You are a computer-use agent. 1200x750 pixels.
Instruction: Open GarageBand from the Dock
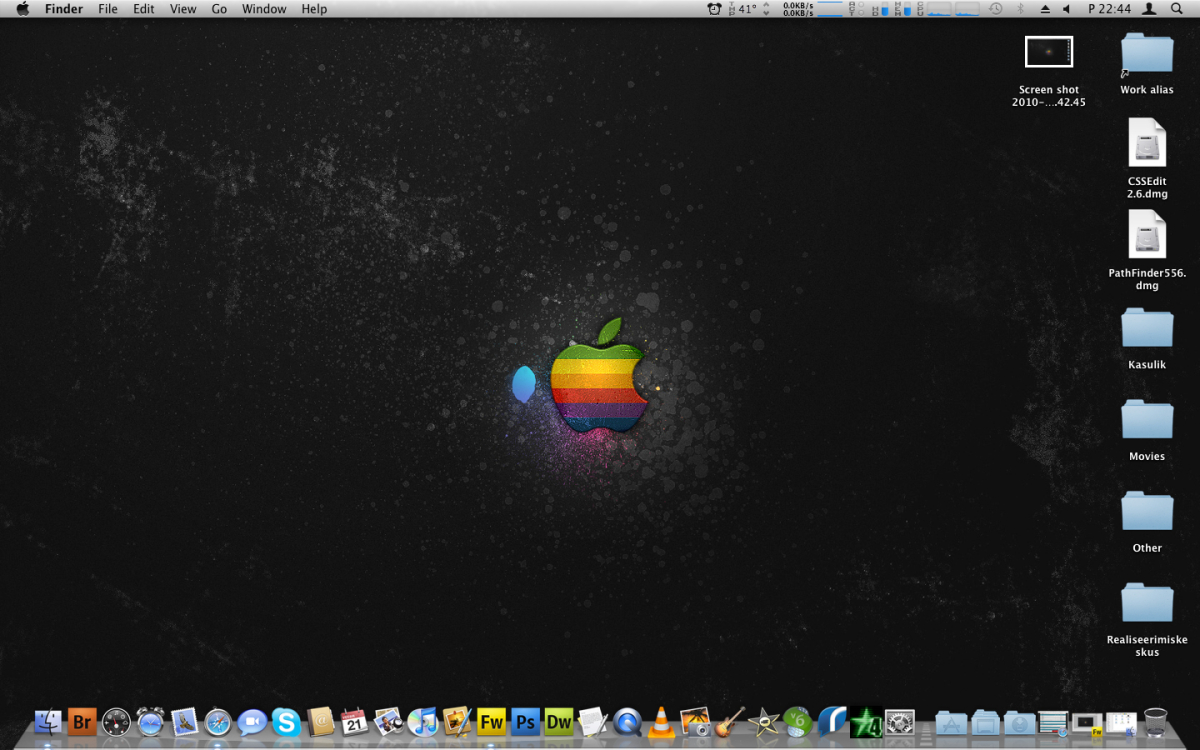pos(729,721)
